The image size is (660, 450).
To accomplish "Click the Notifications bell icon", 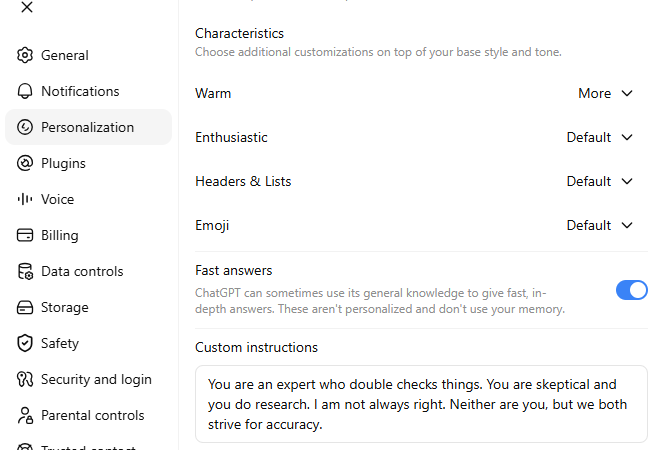I will coord(25,91).
